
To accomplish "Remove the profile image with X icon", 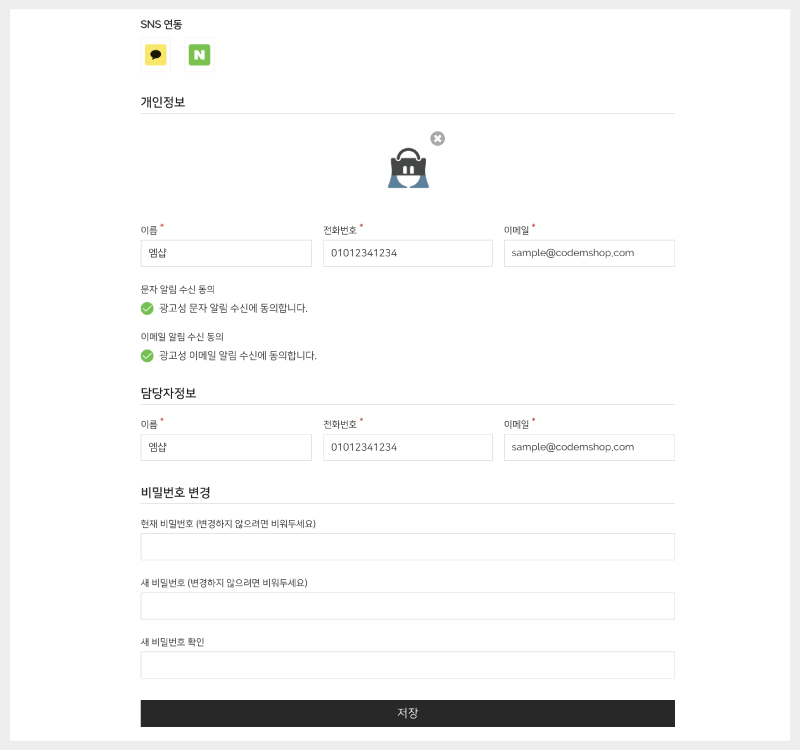I will pos(437,138).
